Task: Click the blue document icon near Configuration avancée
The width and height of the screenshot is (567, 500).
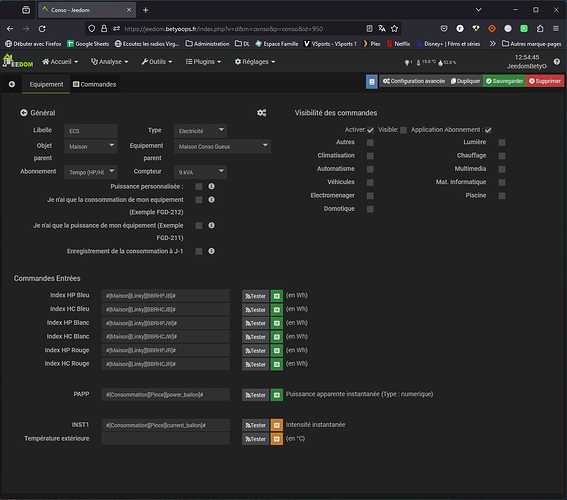Action: tap(371, 81)
